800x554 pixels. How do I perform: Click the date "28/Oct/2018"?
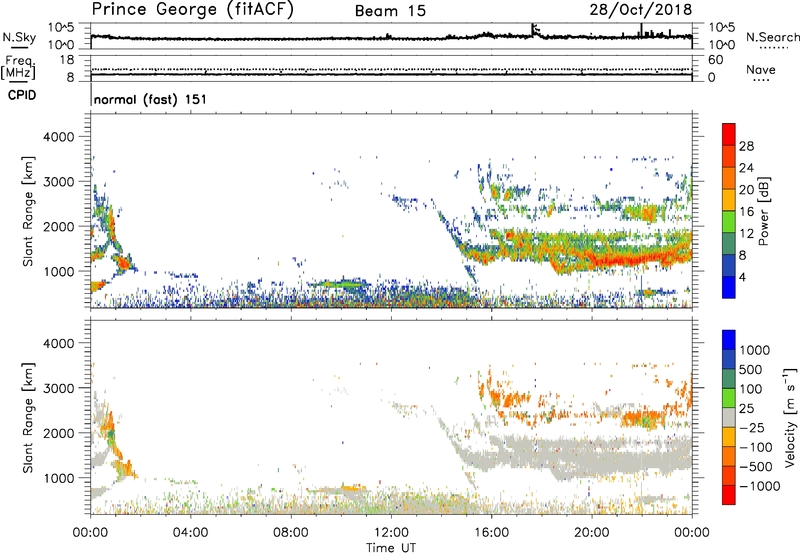click(x=641, y=10)
